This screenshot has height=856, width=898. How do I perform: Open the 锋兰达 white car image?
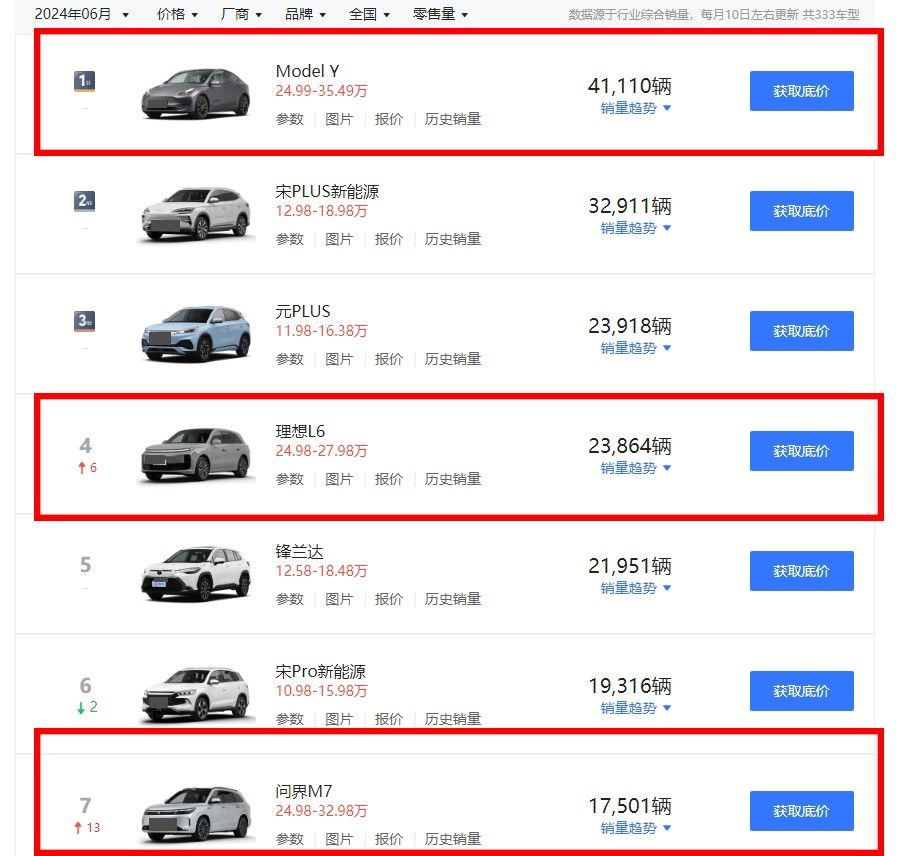196,574
